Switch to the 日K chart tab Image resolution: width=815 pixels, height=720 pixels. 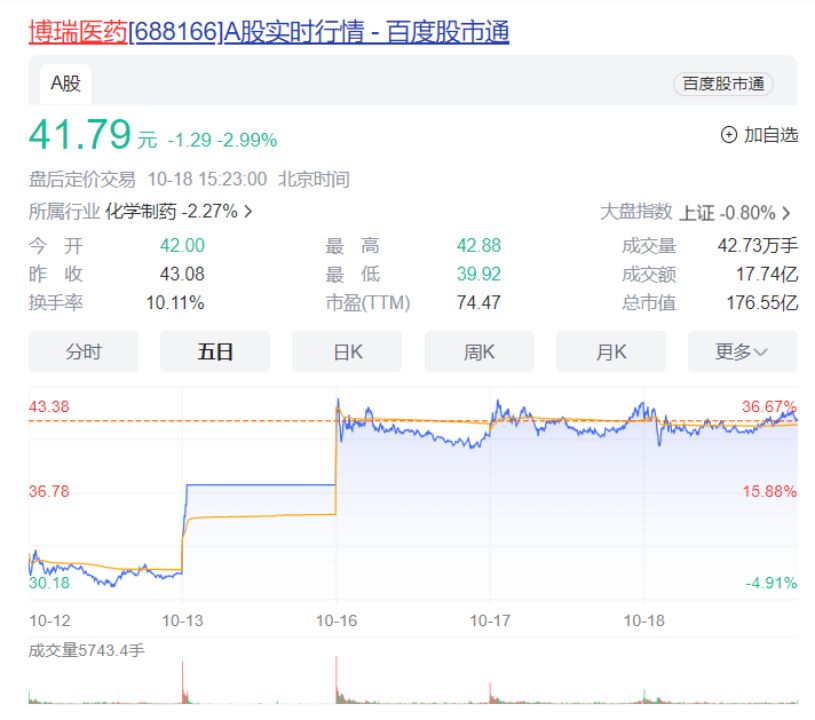[x=346, y=352]
